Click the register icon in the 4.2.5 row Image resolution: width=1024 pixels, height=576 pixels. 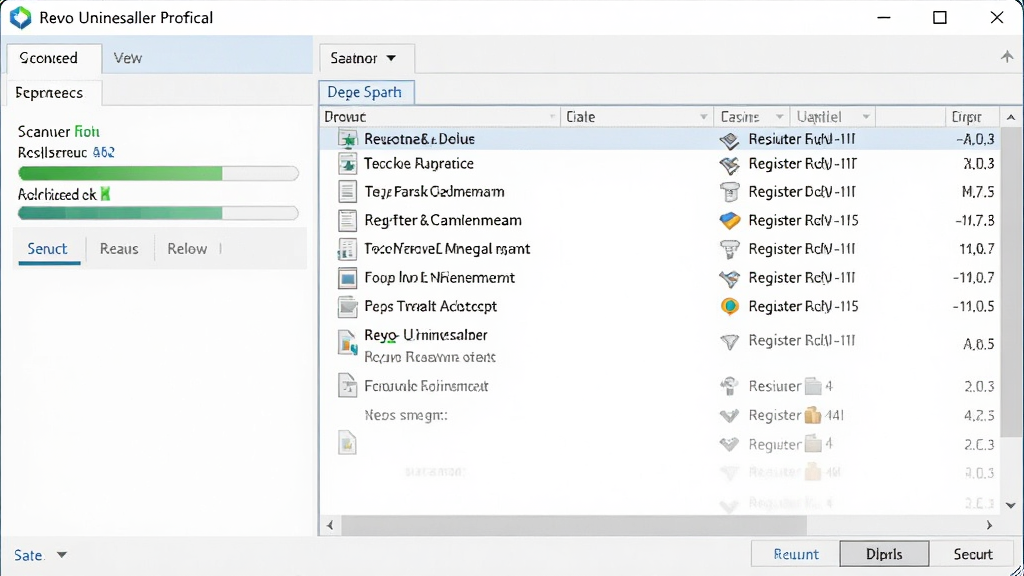(x=729, y=415)
